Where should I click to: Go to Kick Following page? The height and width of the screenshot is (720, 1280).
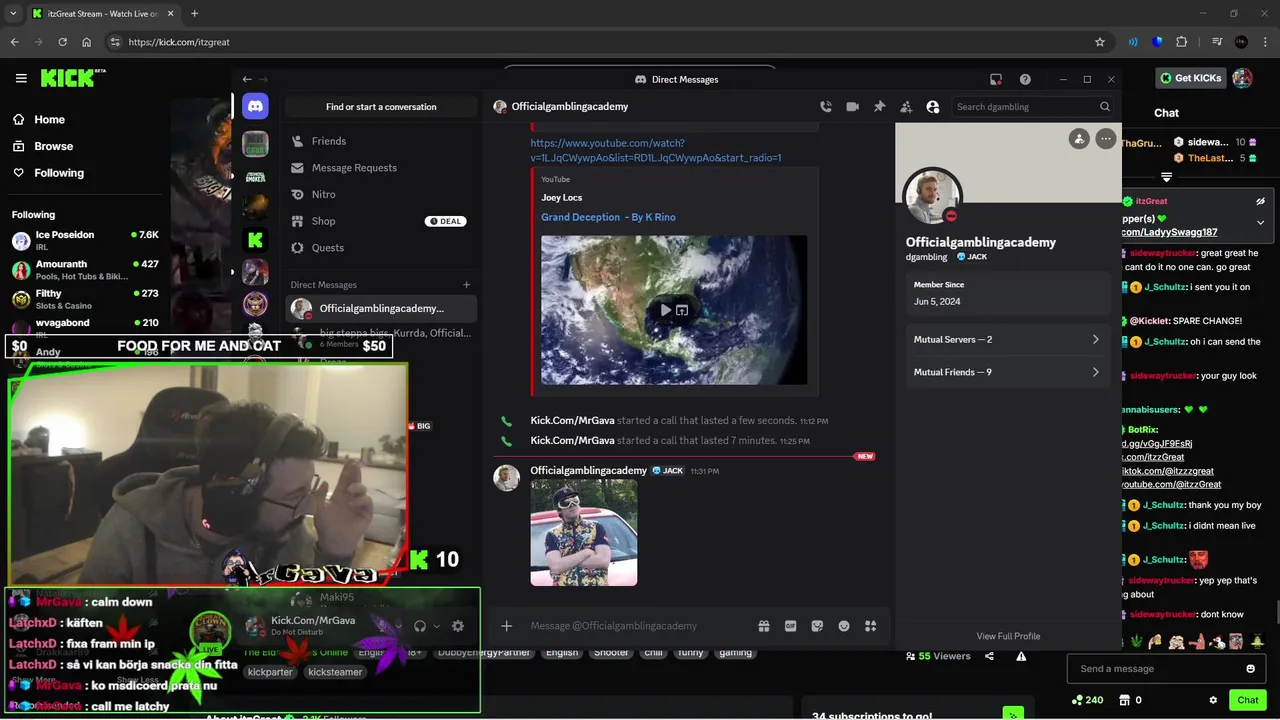click(x=48, y=173)
